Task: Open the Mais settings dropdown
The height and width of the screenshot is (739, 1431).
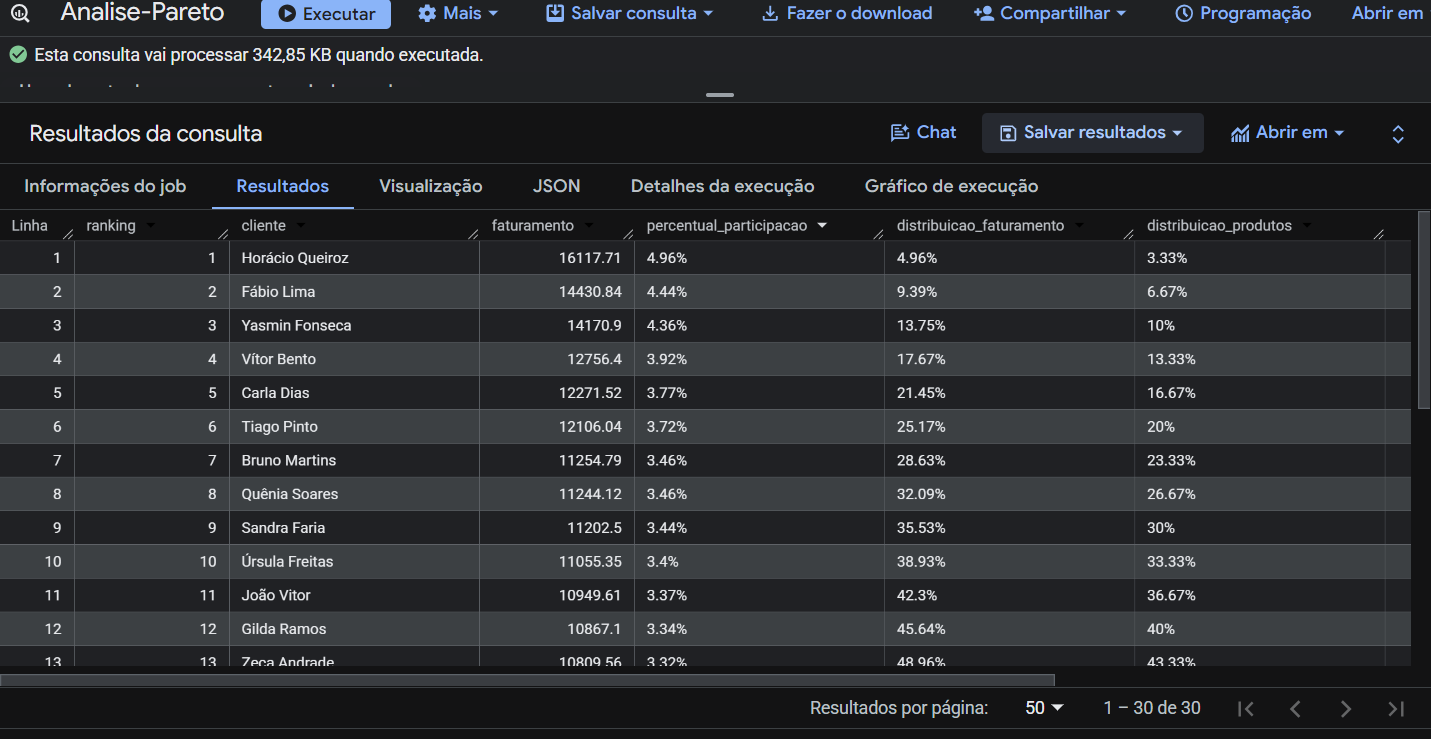Action: point(458,14)
